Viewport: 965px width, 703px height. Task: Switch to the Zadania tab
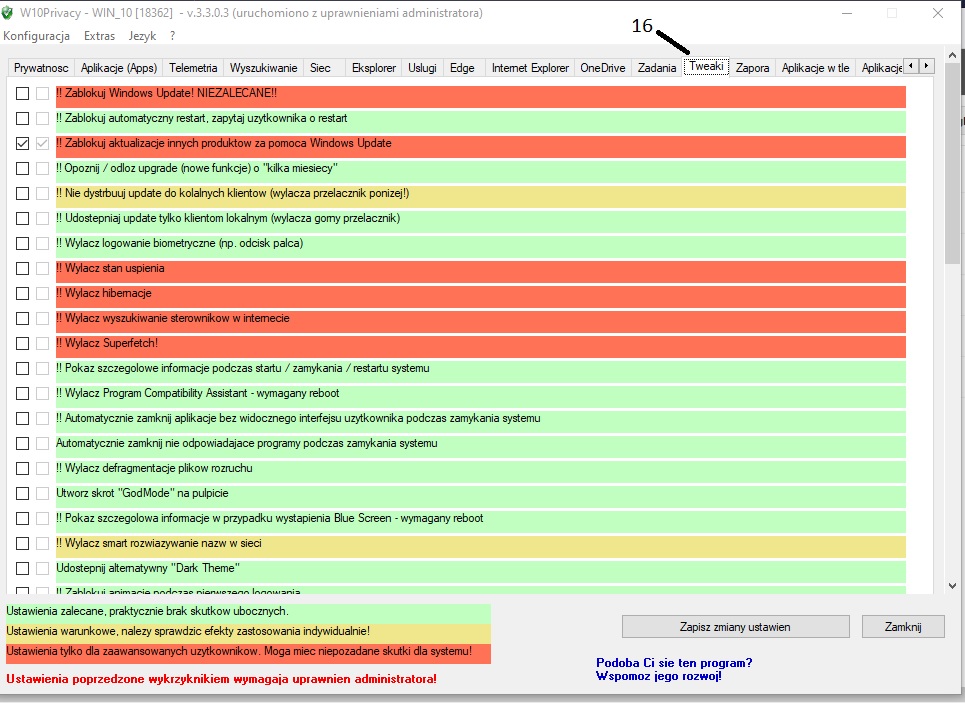pyautogui.click(x=657, y=68)
